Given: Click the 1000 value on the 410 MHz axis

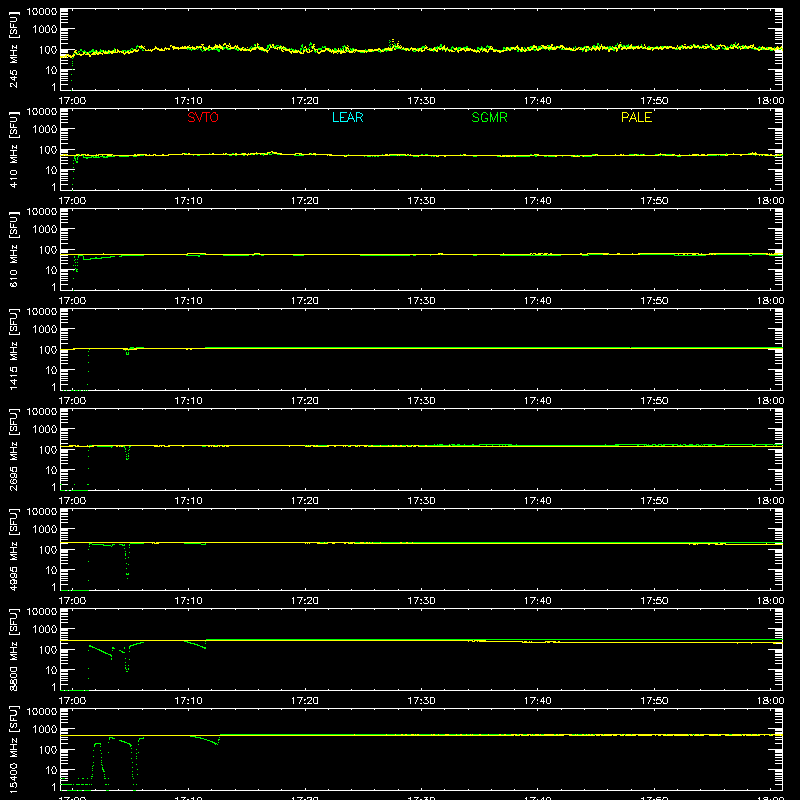Looking at the screenshot, I should (45, 130).
